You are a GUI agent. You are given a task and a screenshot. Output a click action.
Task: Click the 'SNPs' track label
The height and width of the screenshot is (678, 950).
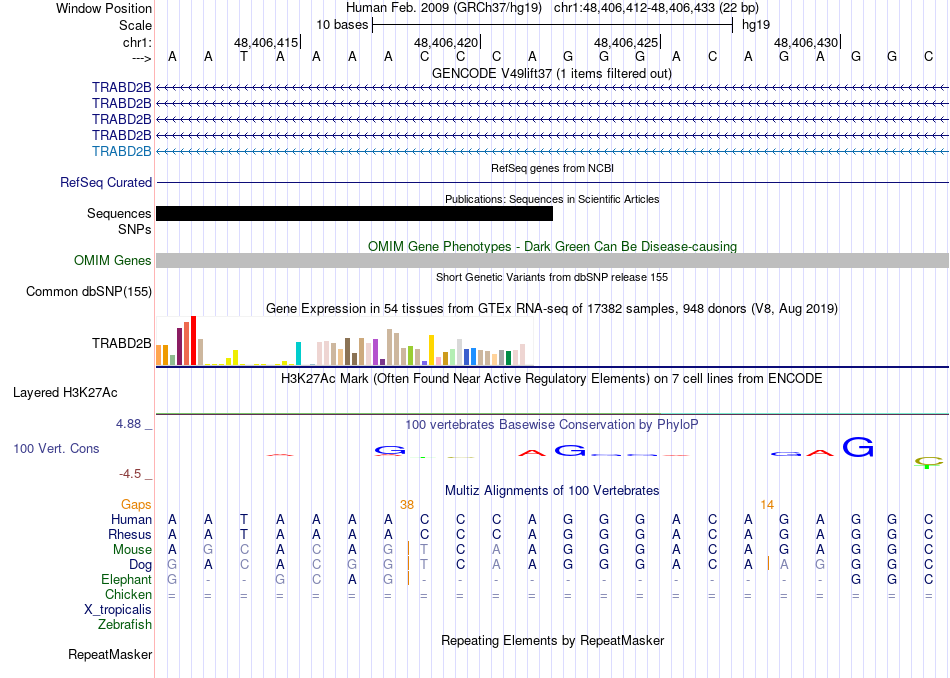click(x=135, y=229)
